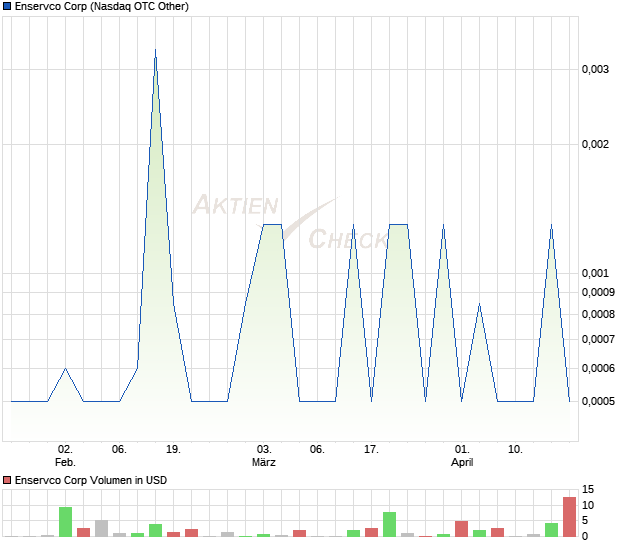
Task: Click the 'April' month label
Action: click(x=462, y=462)
